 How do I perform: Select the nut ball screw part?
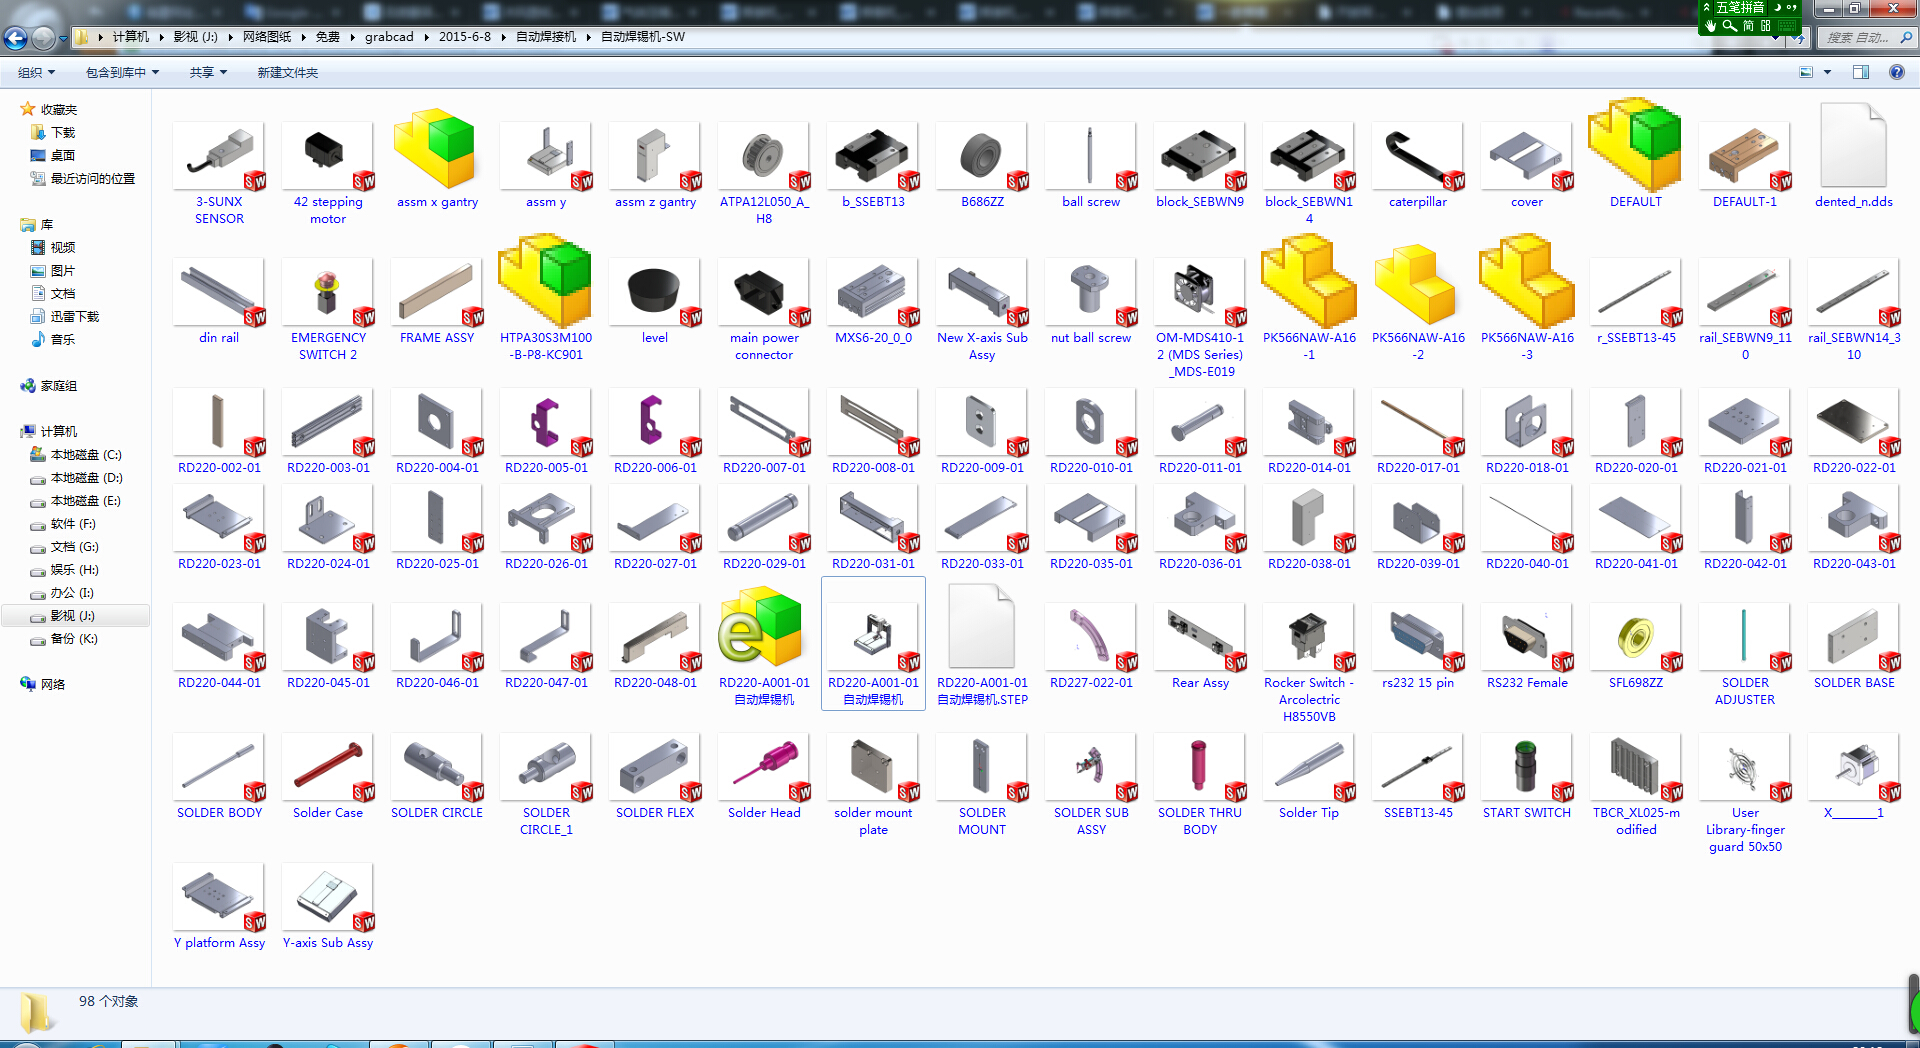[x=1091, y=302]
